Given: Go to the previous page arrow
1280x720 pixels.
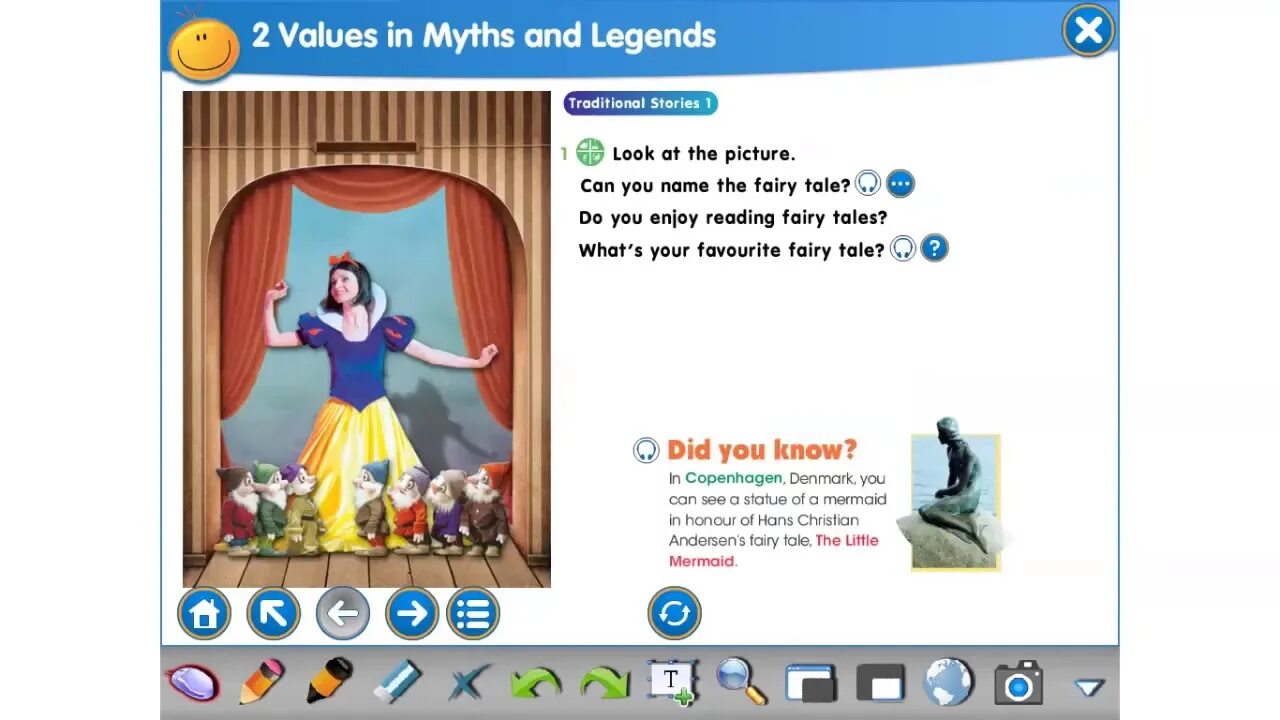Looking at the screenshot, I should click(x=343, y=613).
